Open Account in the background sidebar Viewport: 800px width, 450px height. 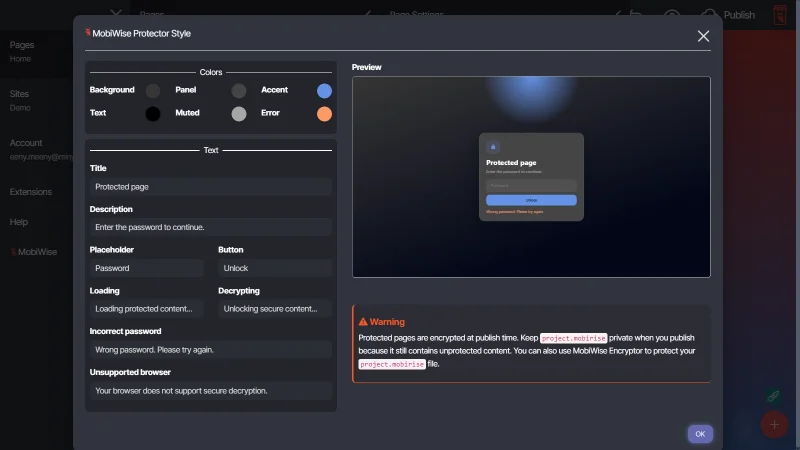(26, 143)
